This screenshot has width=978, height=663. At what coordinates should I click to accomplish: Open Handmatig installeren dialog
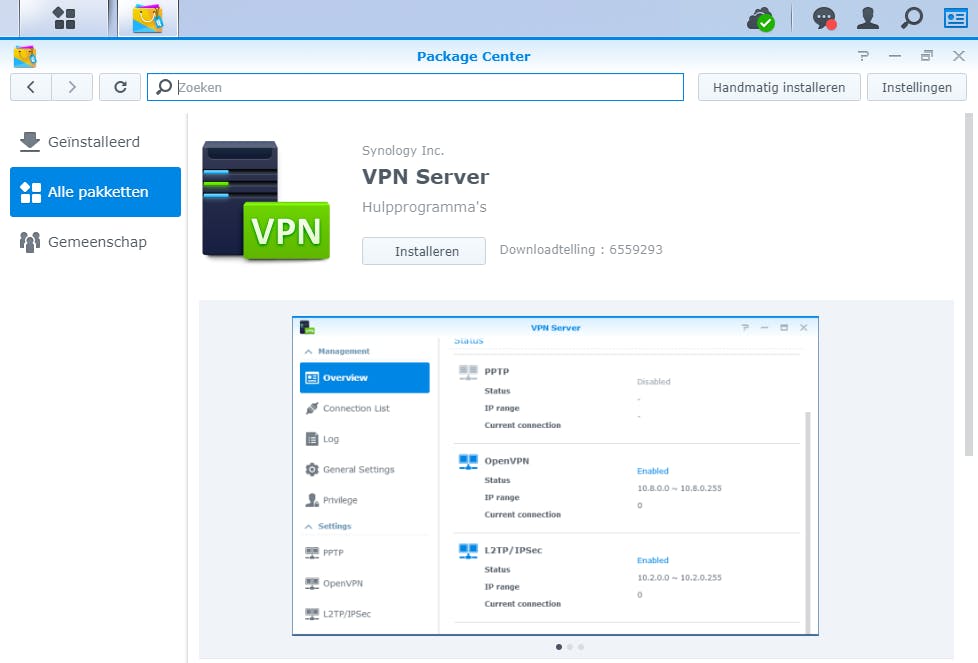point(779,87)
